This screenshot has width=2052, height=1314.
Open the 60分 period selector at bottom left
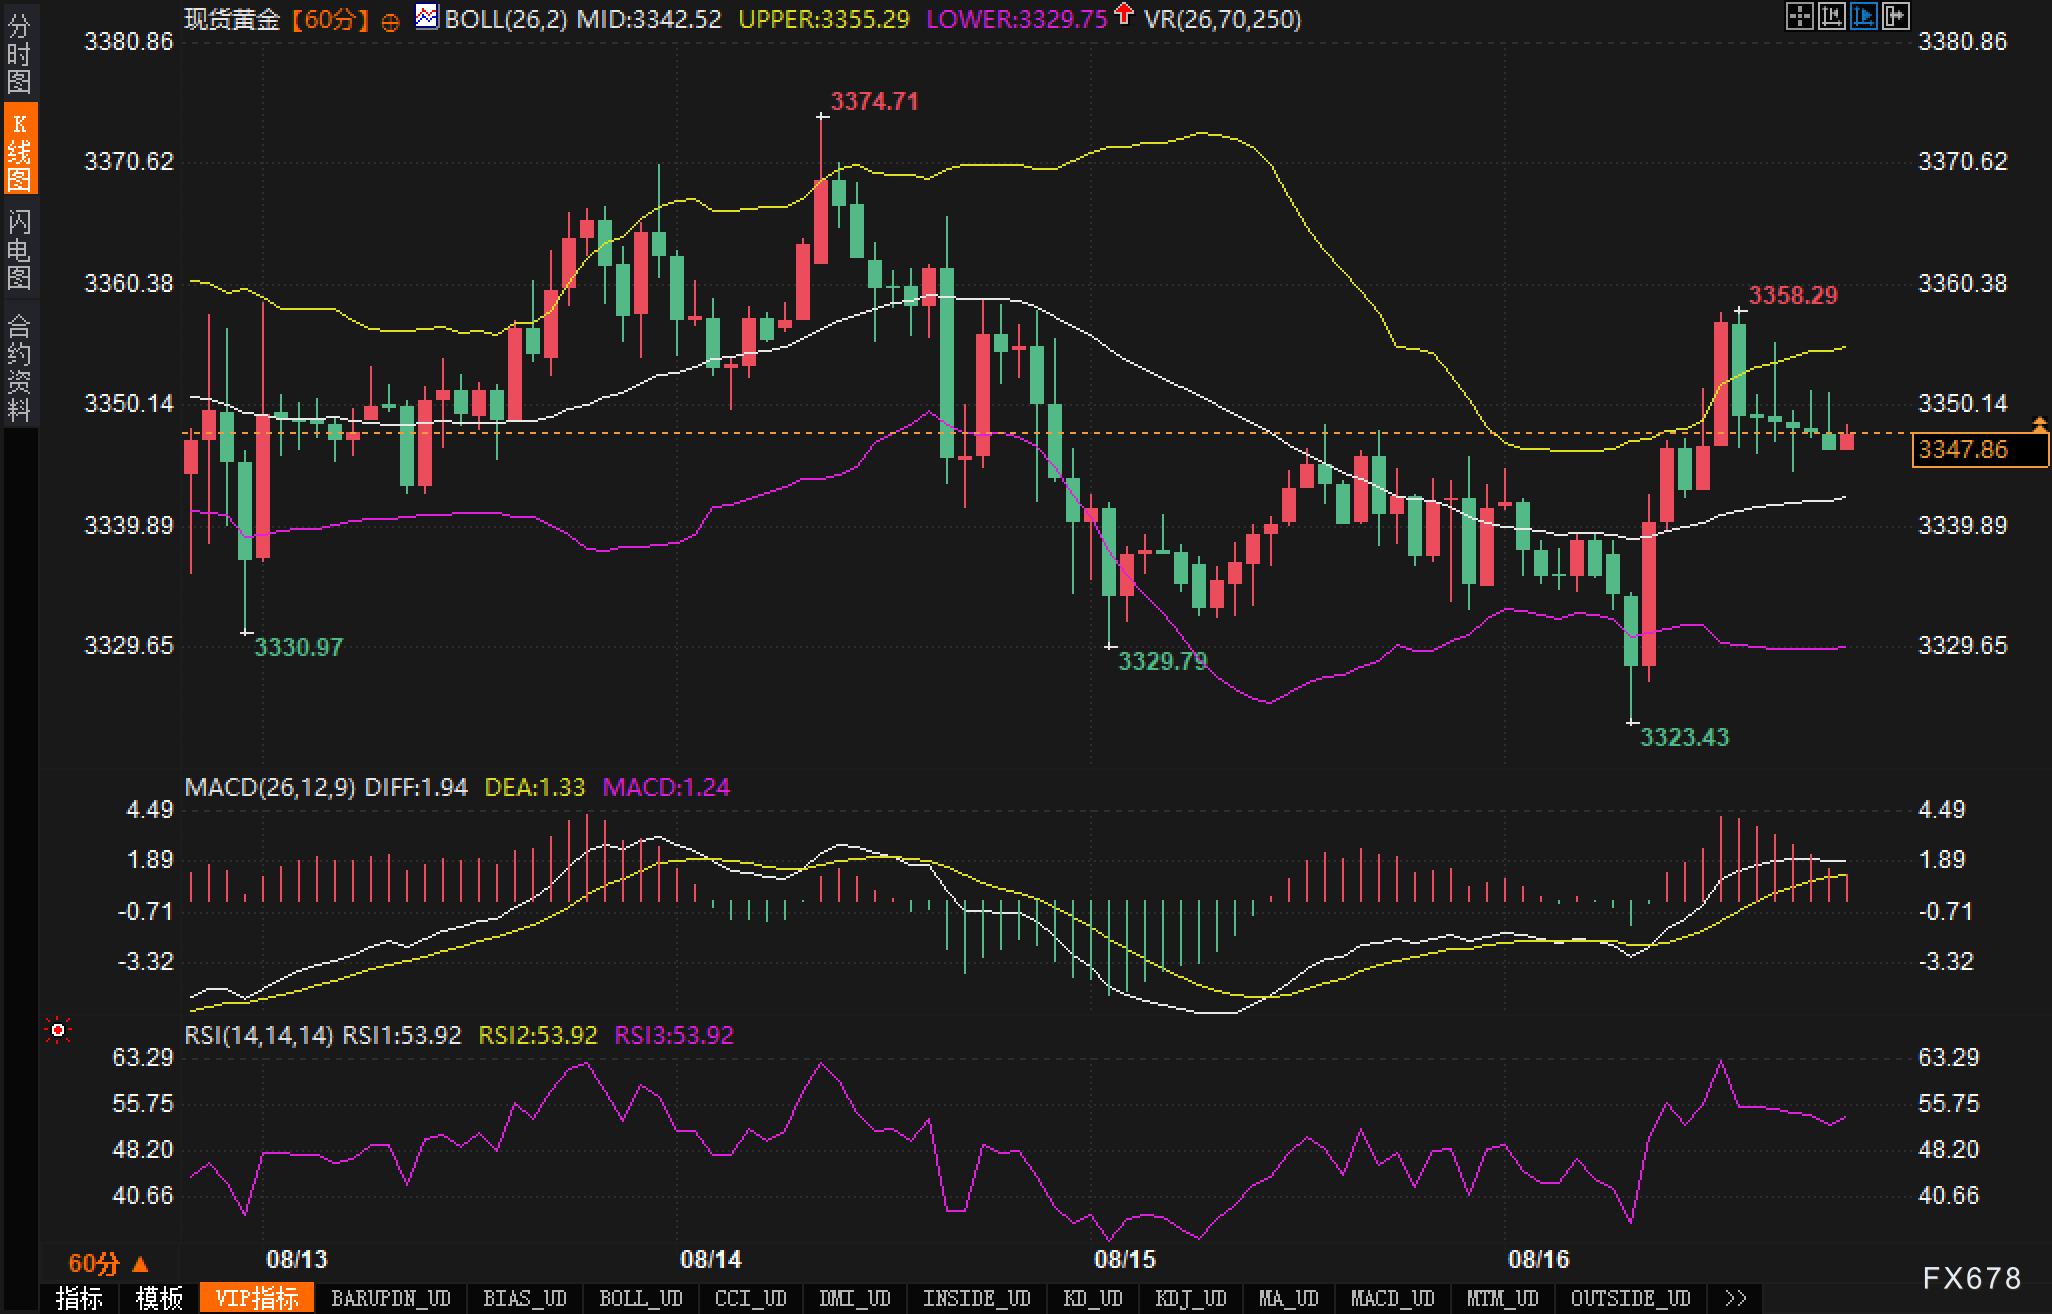(107, 1263)
